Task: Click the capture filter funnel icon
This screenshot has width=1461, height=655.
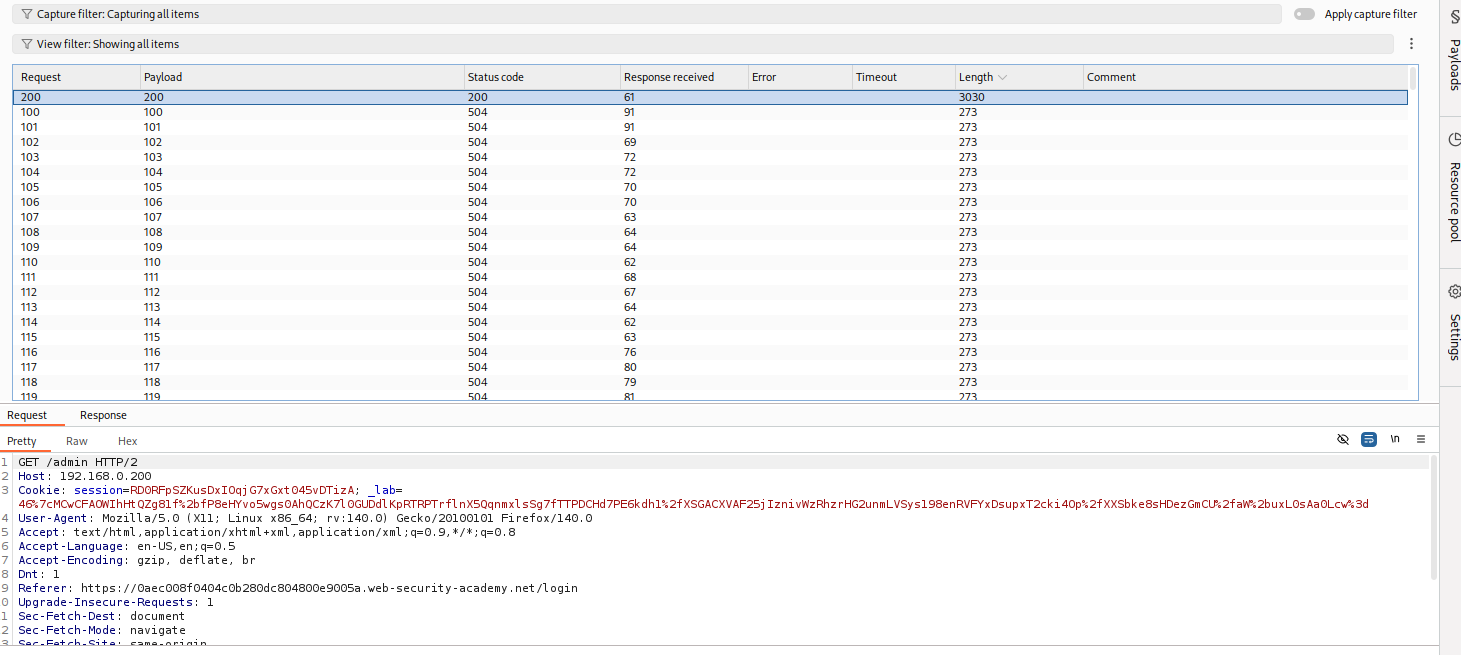Action: tap(27, 14)
